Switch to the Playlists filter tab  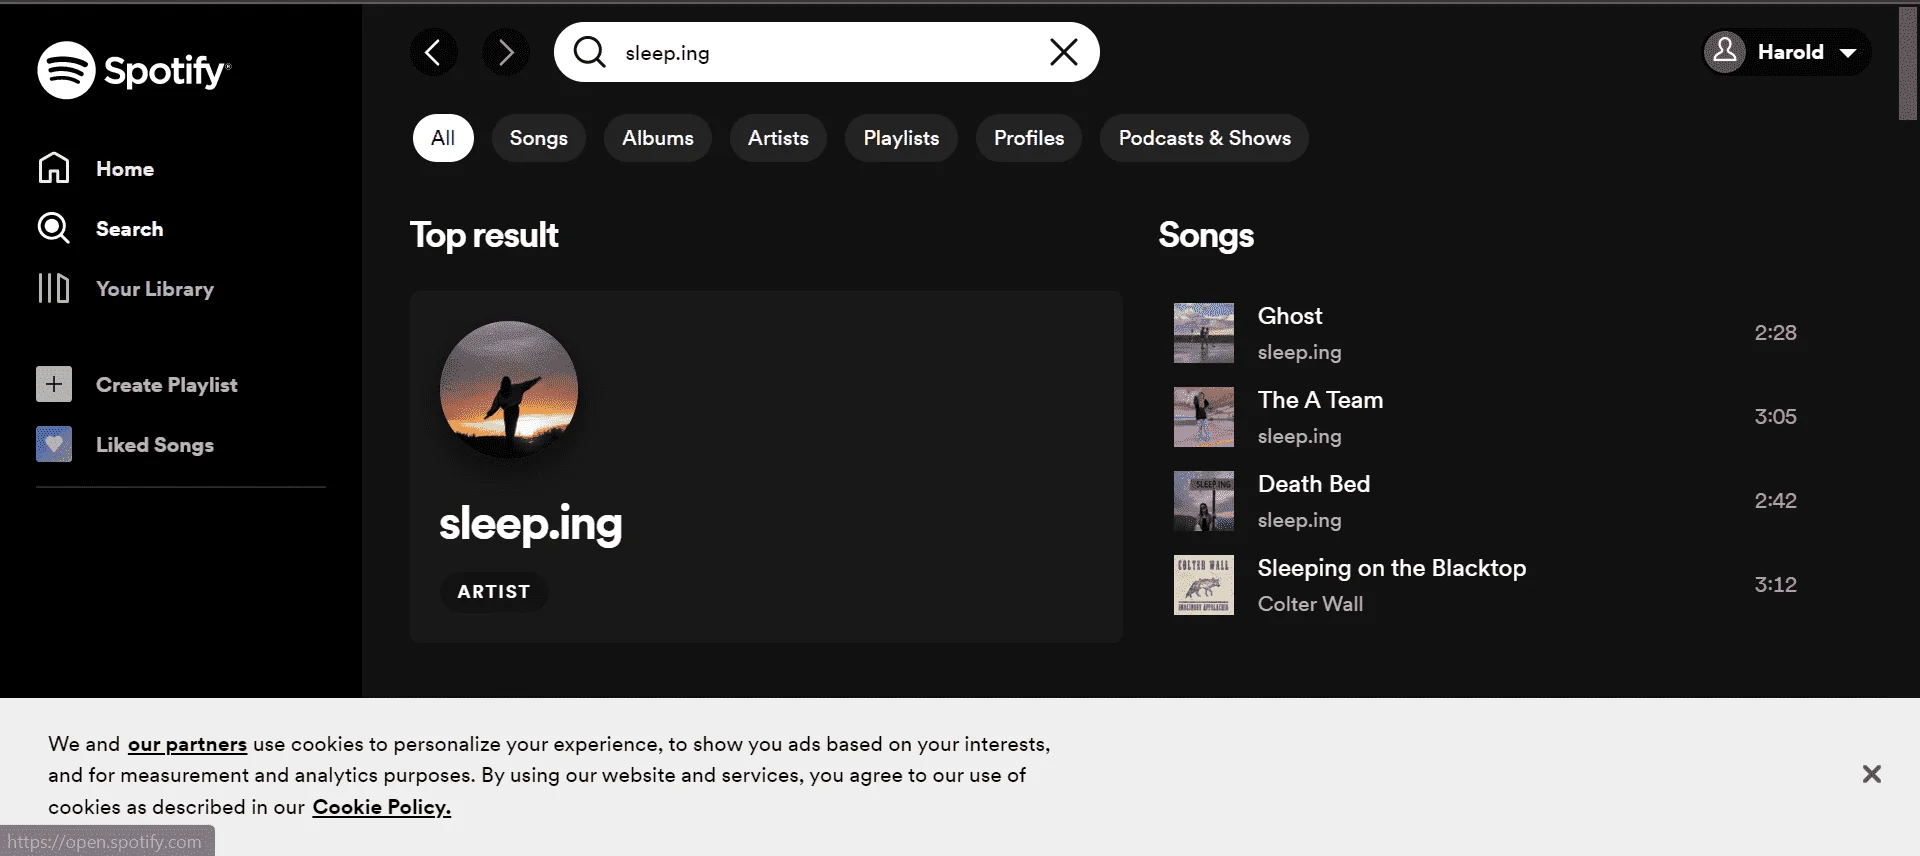pyautogui.click(x=901, y=138)
